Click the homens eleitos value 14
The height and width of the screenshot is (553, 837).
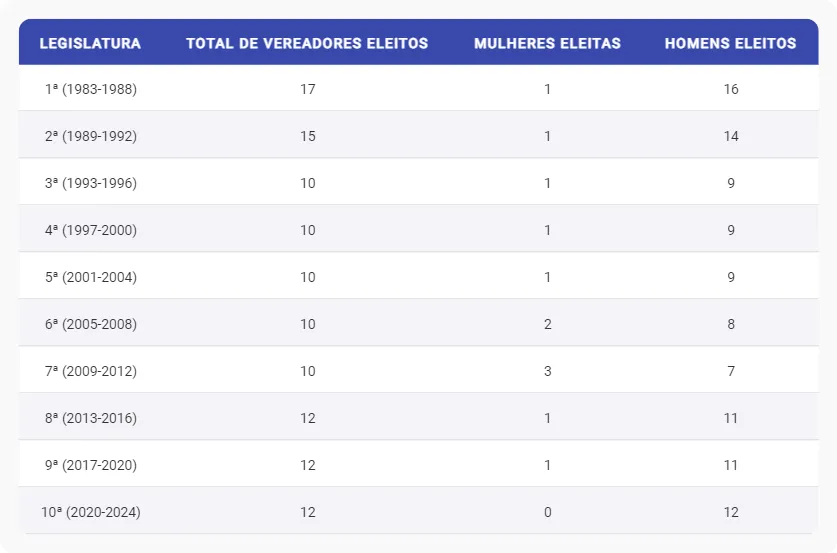coord(731,136)
